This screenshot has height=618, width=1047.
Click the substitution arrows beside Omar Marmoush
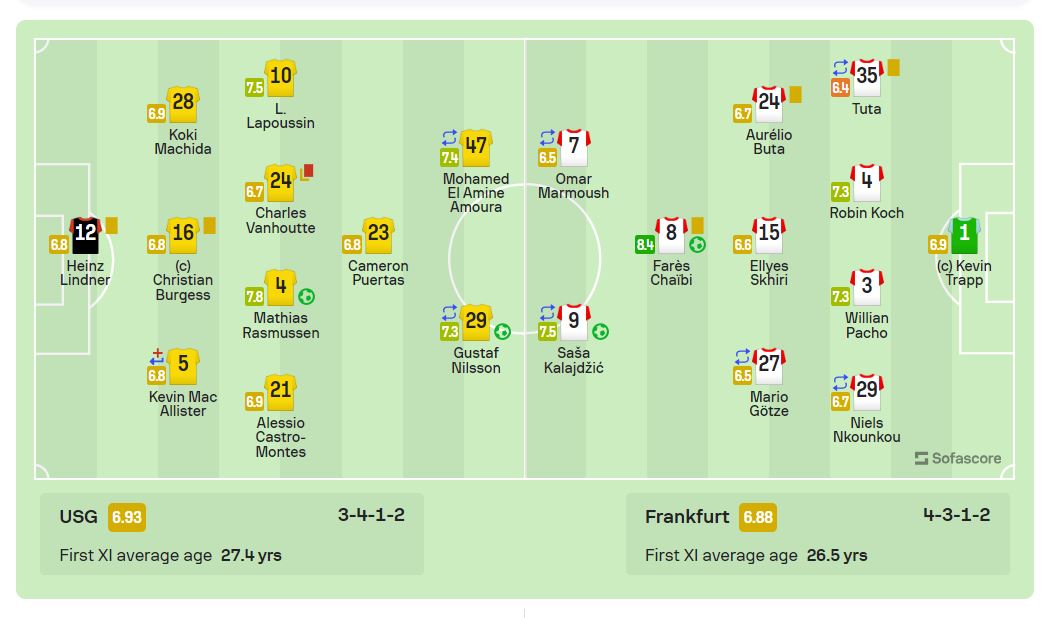point(547,138)
